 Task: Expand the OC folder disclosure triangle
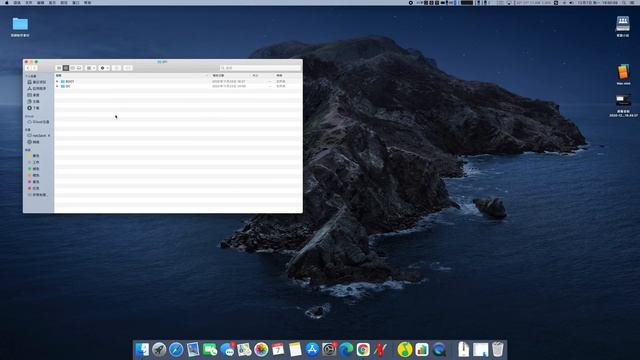click(57, 87)
